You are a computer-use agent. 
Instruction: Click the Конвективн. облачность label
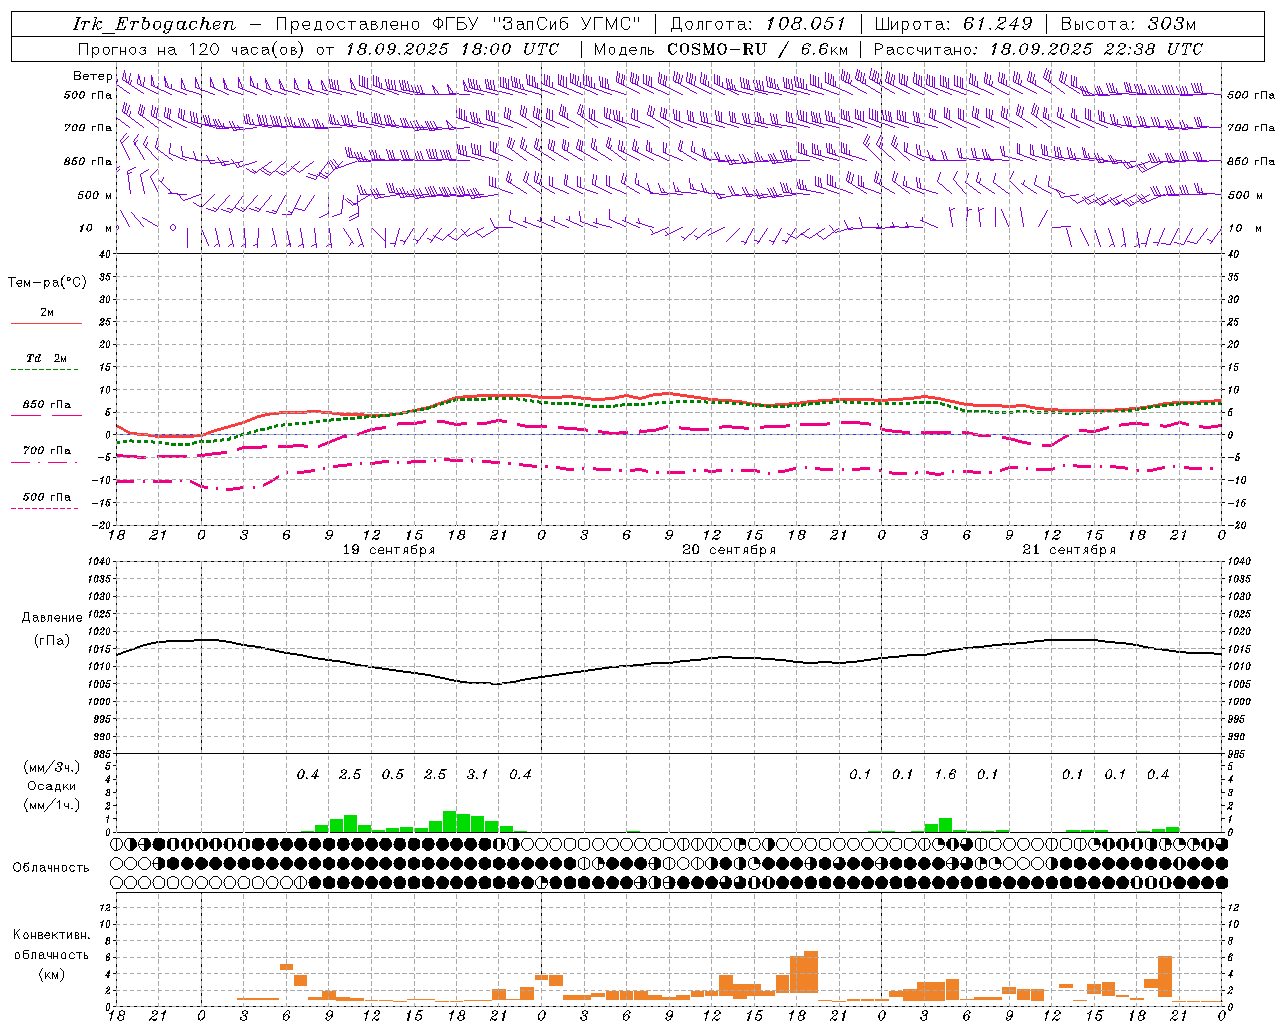click(x=51, y=945)
